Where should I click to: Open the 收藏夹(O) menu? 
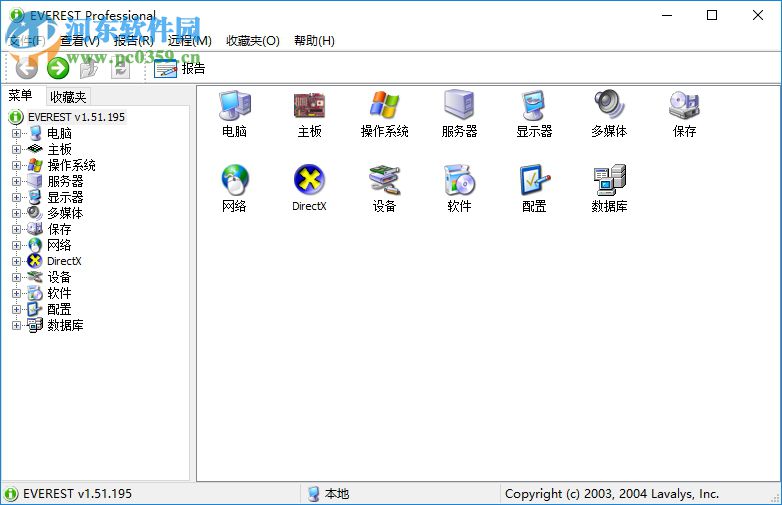[253, 40]
